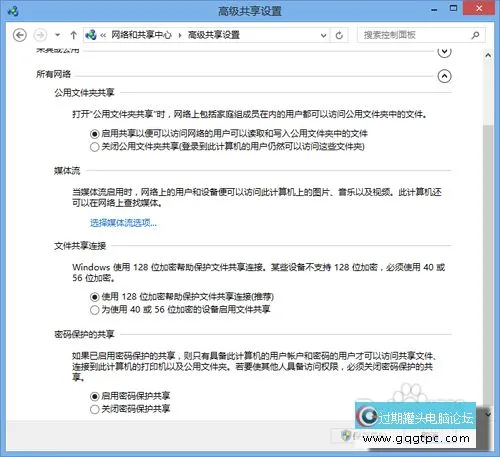Click the search magnifier icon
The height and width of the screenshot is (457, 500).
click(476, 35)
